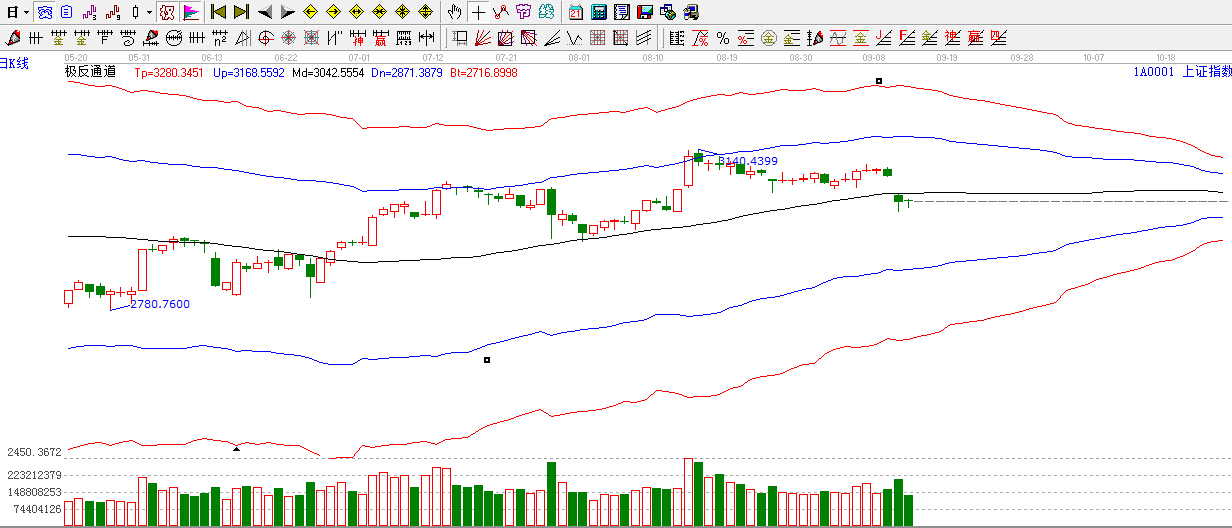The width and height of the screenshot is (1232, 528).
Task: Click the 日K线 period label
Action: coord(15,63)
